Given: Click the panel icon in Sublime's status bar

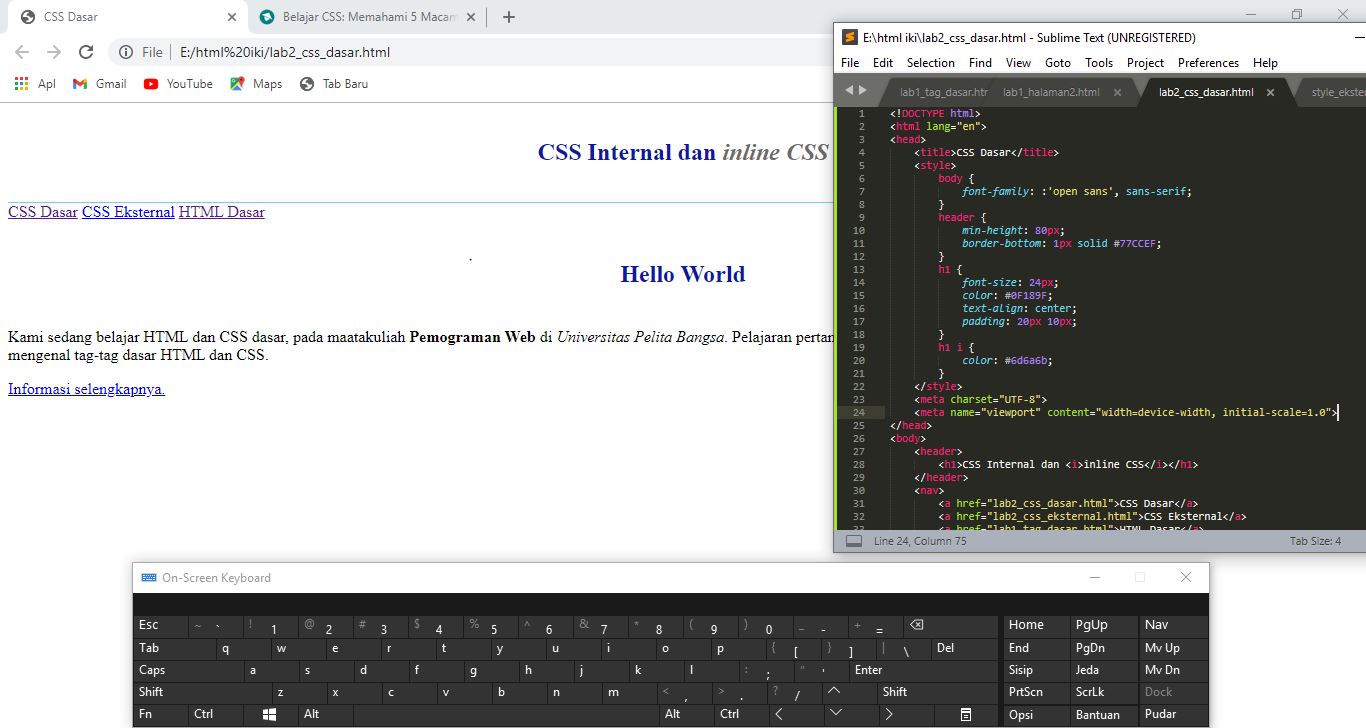Looking at the screenshot, I should (854, 540).
